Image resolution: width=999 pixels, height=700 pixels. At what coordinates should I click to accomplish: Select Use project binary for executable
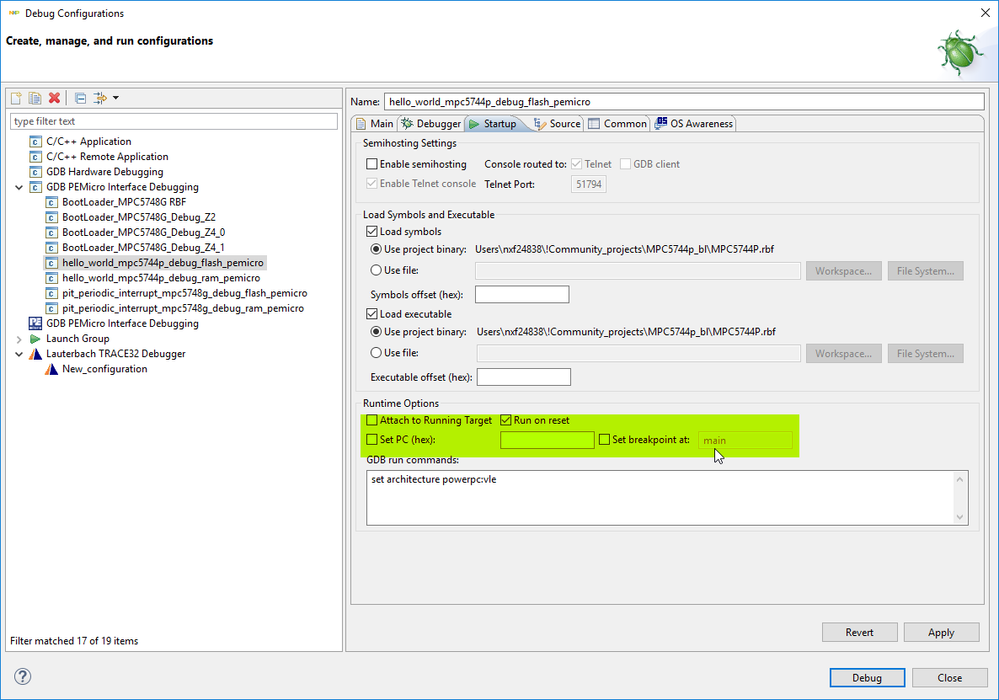(x=377, y=332)
